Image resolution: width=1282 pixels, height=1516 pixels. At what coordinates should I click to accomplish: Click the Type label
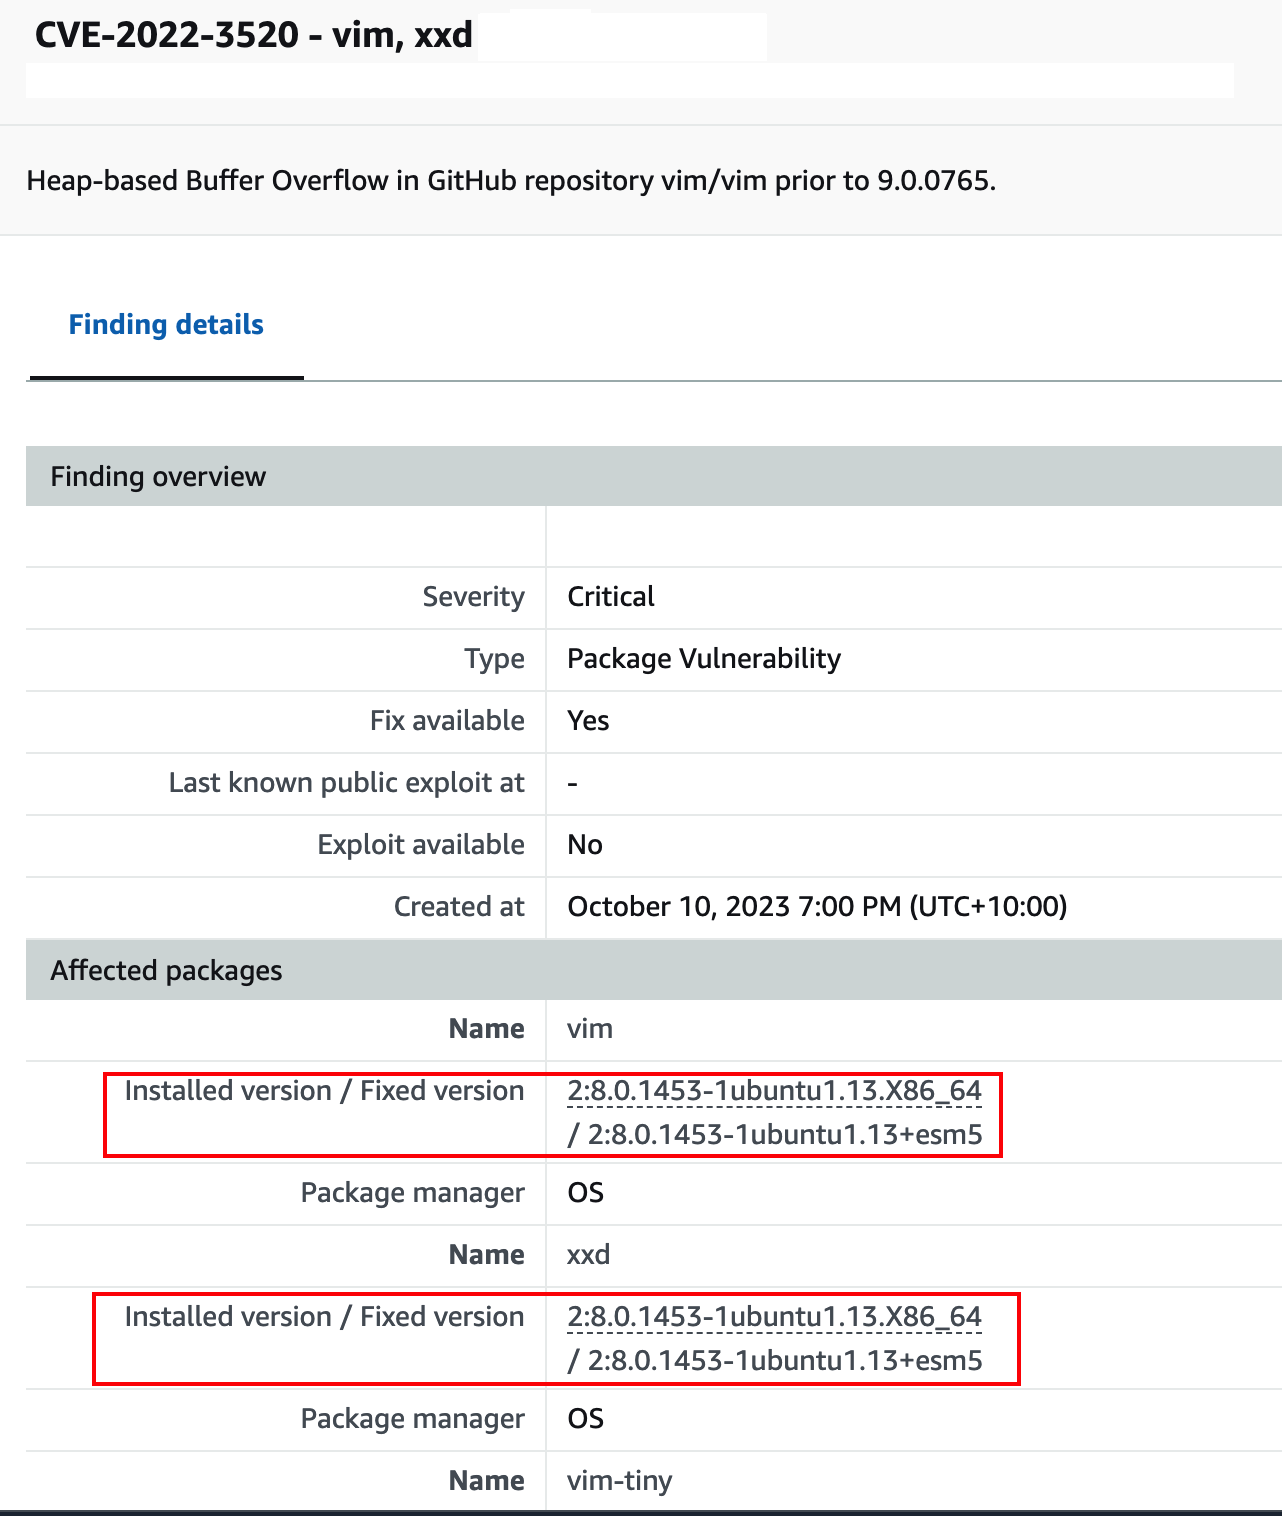pos(494,659)
